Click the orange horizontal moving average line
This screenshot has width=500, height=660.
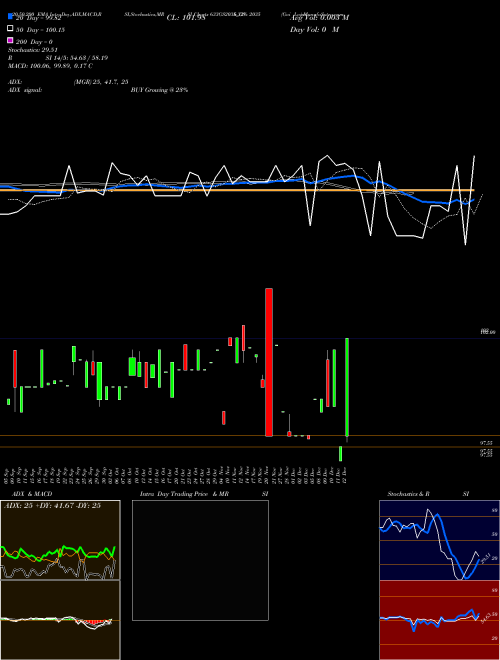237,191
